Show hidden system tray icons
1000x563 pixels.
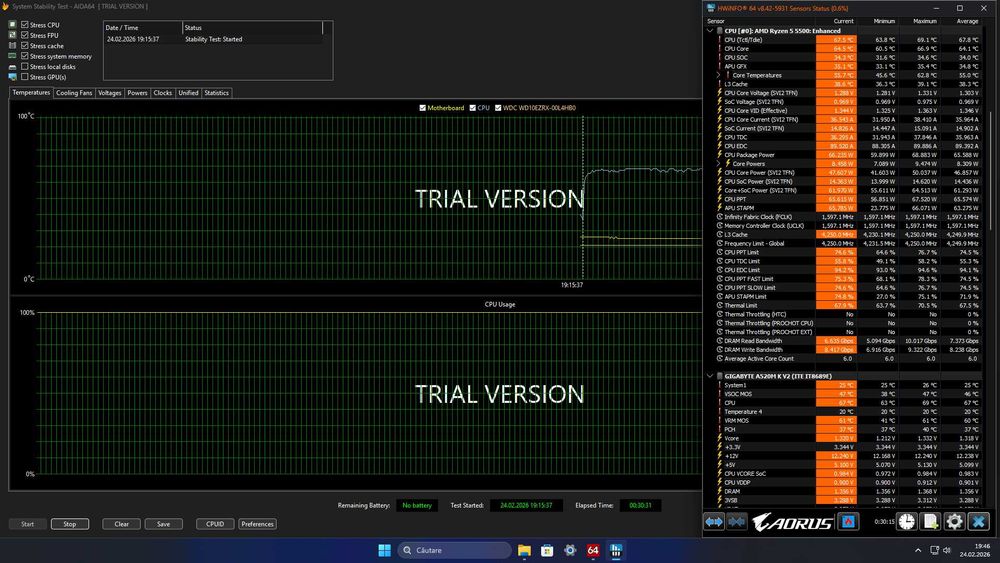click(x=918, y=550)
